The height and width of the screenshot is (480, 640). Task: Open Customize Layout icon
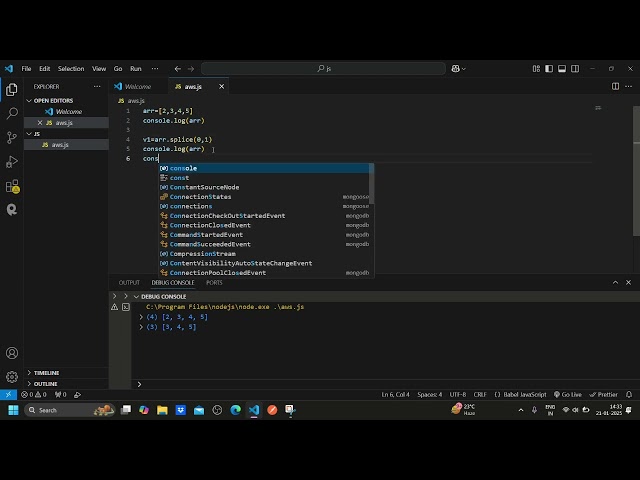pos(536,69)
